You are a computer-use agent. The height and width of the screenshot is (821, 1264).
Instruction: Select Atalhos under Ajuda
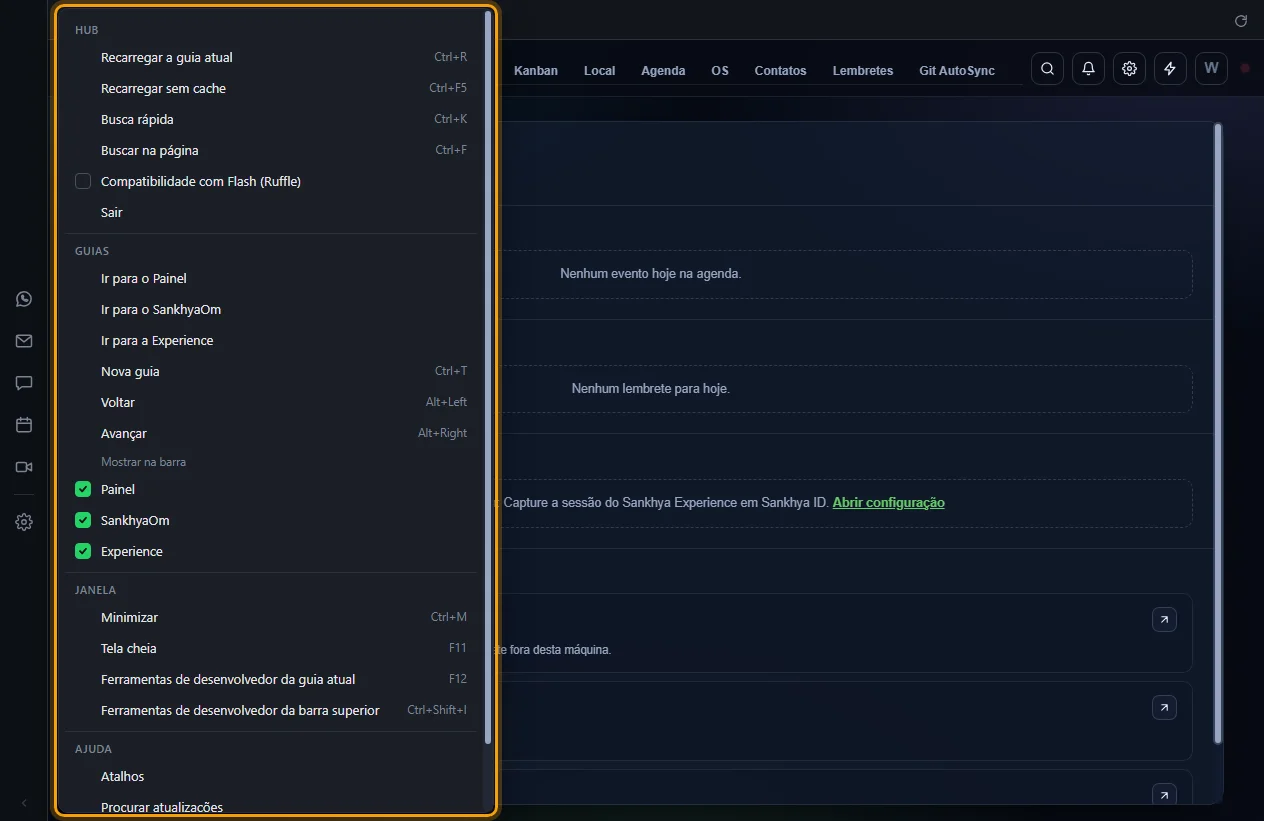271,776
